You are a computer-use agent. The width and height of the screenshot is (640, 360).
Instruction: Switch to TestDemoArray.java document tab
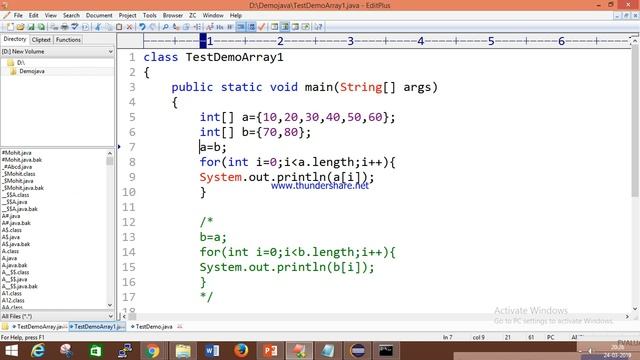tap(39, 327)
